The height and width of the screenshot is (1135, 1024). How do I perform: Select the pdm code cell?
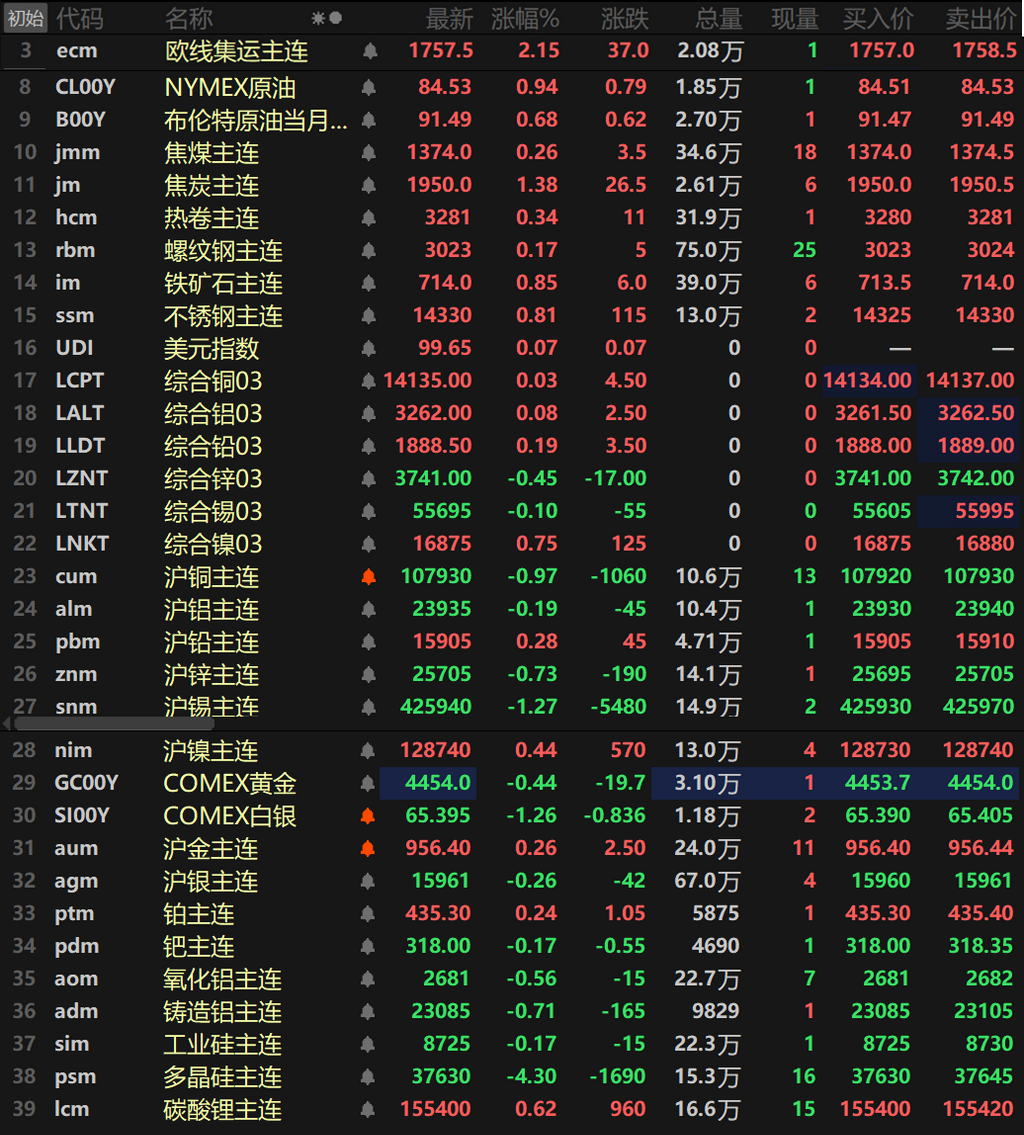click(77, 946)
